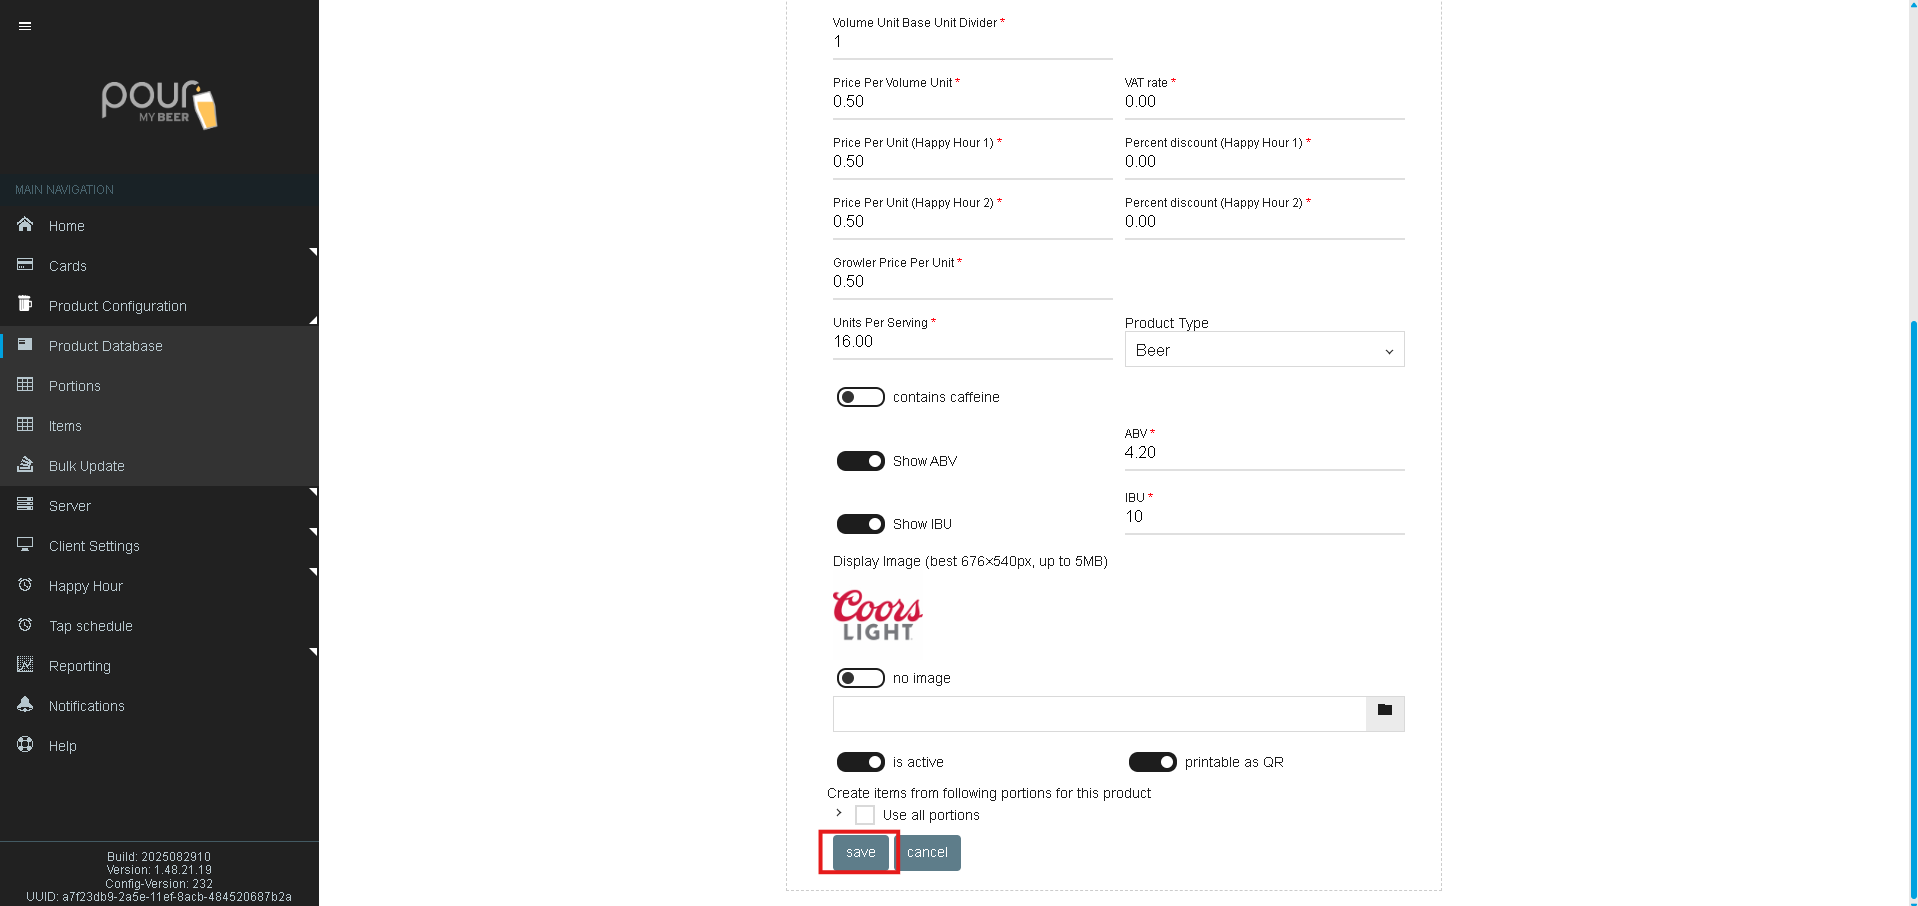Click the Home house icon
Image resolution: width=1918 pixels, height=906 pixels.
tap(25, 225)
